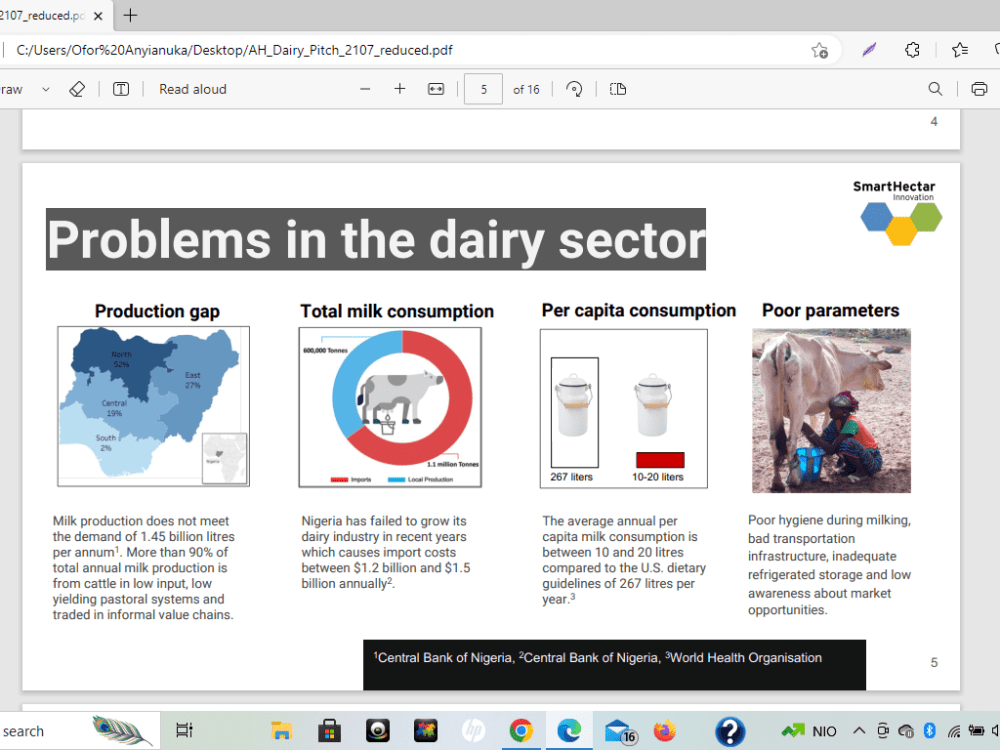Viewport: 1000px width, 750px height.
Task: Open the Wi-Fi network tray icon
Action: [x=953, y=731]
